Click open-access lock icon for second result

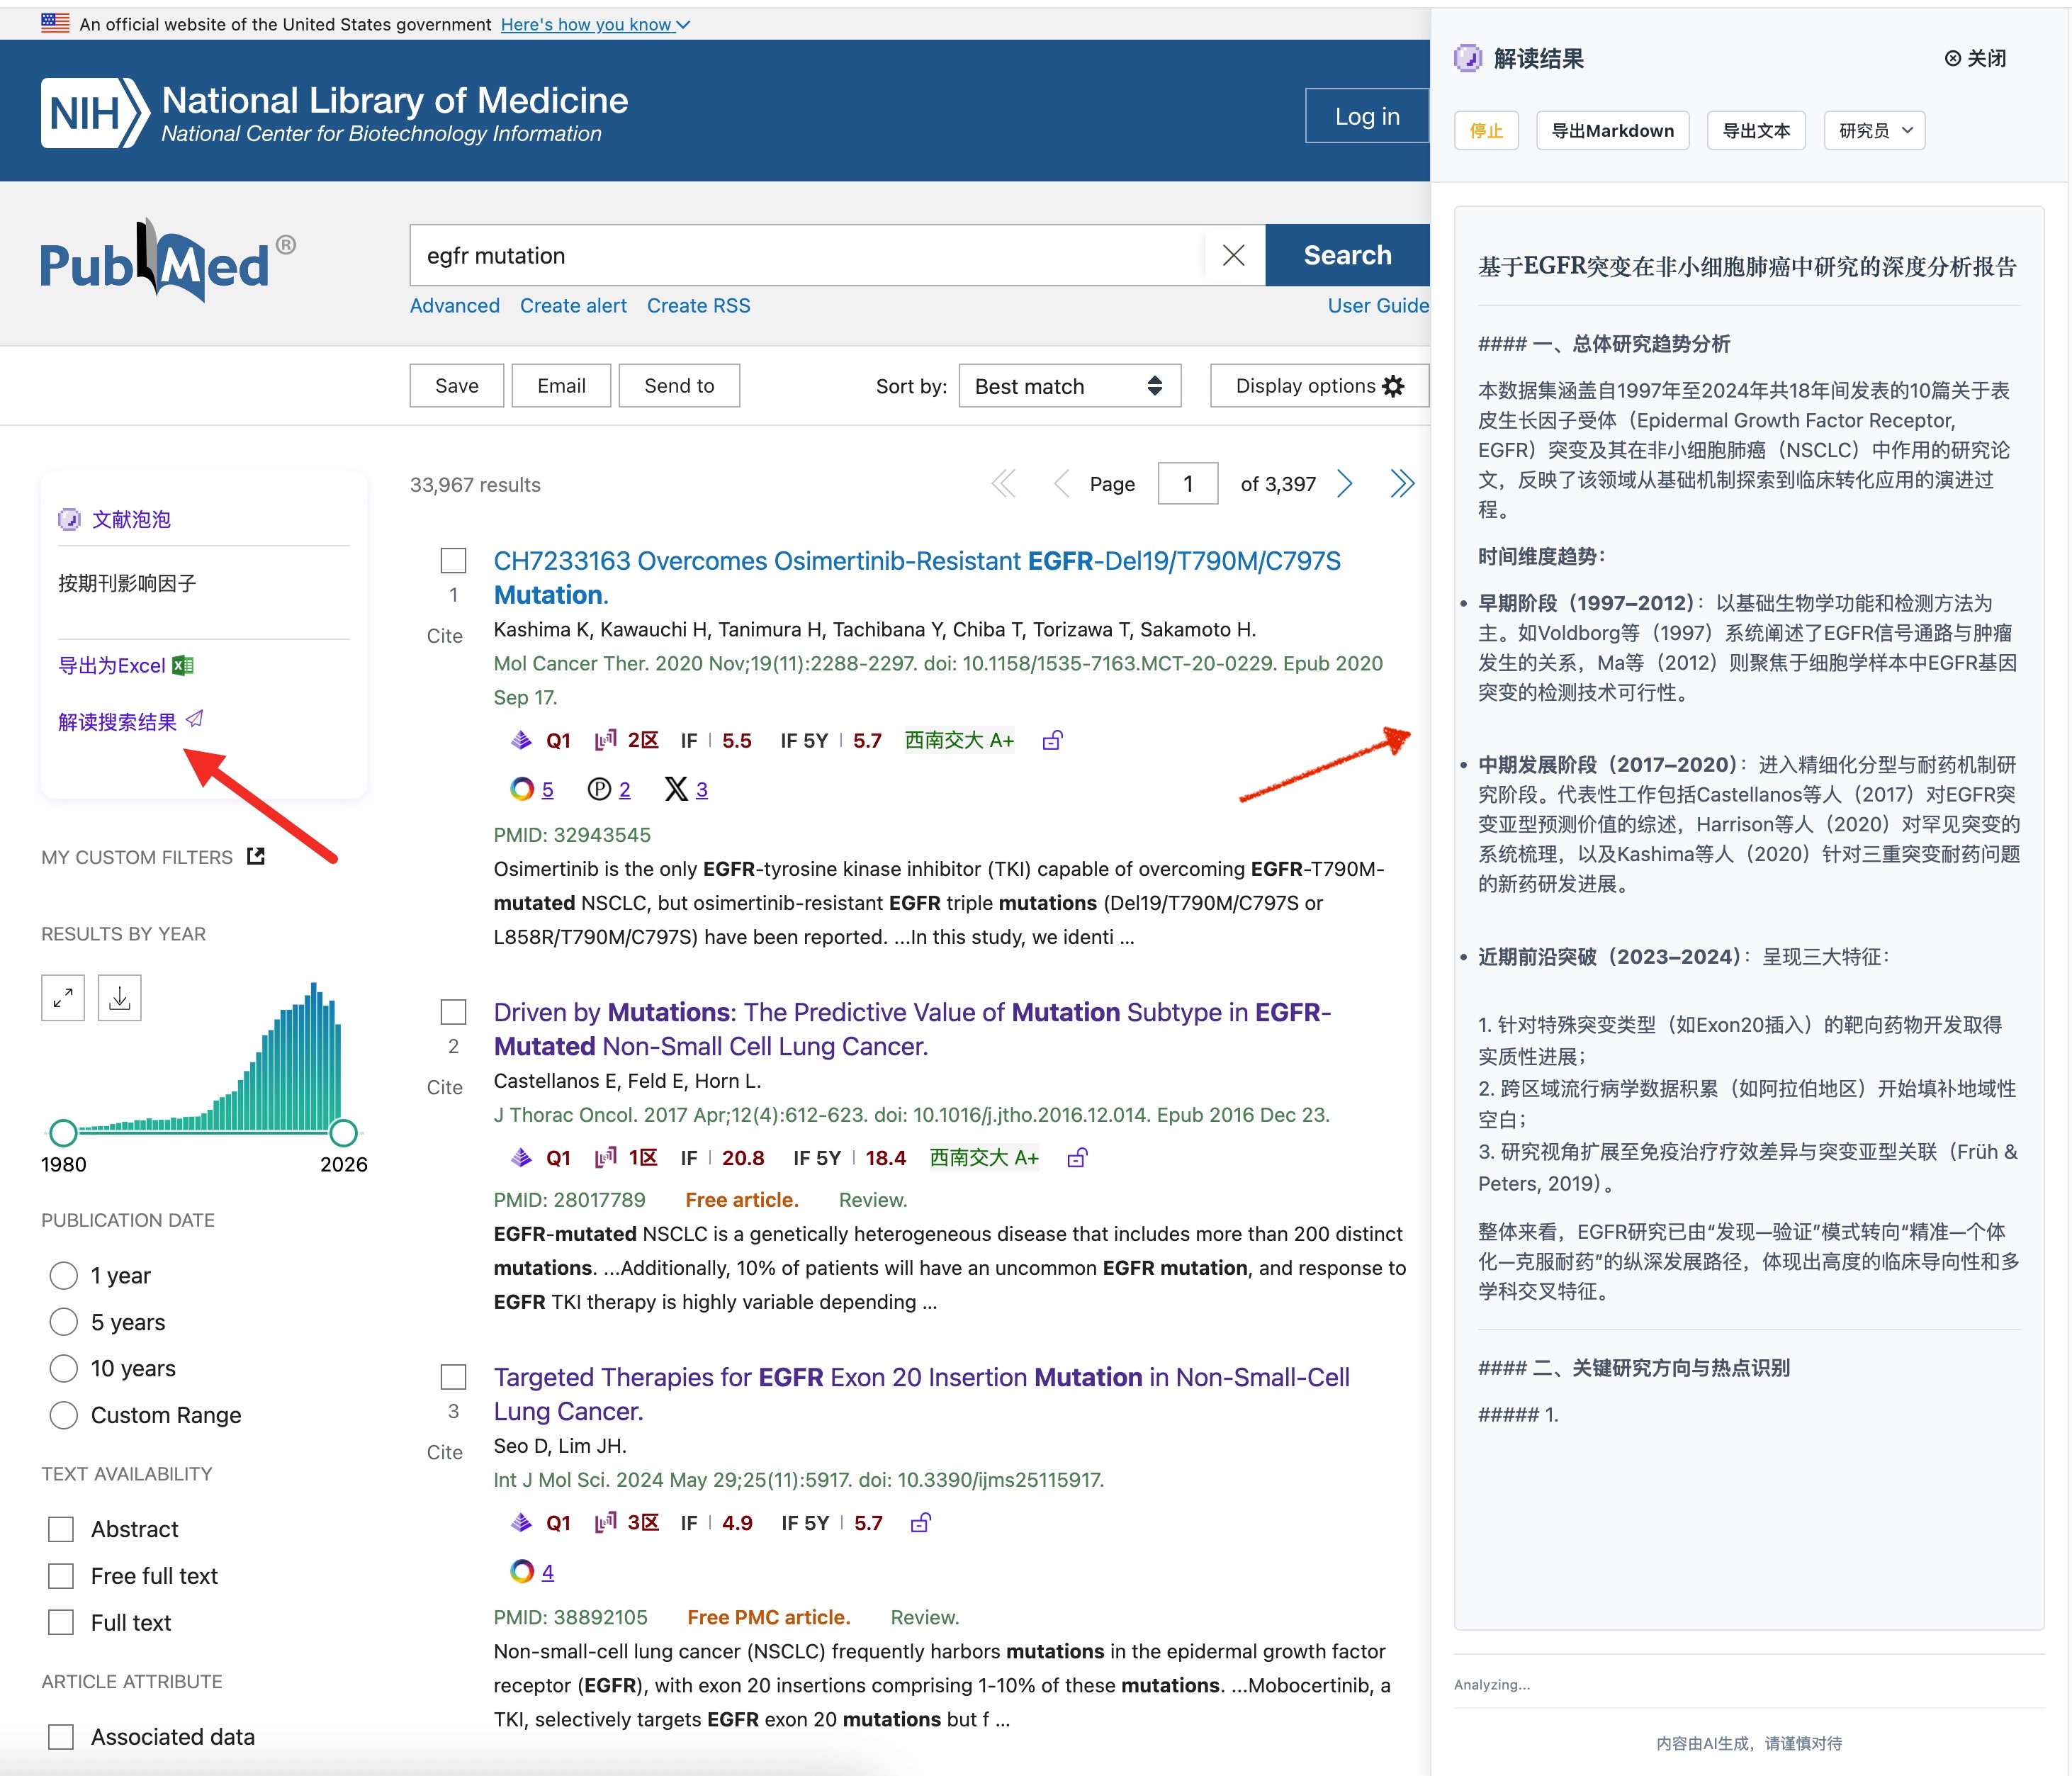[1077, 1157]
